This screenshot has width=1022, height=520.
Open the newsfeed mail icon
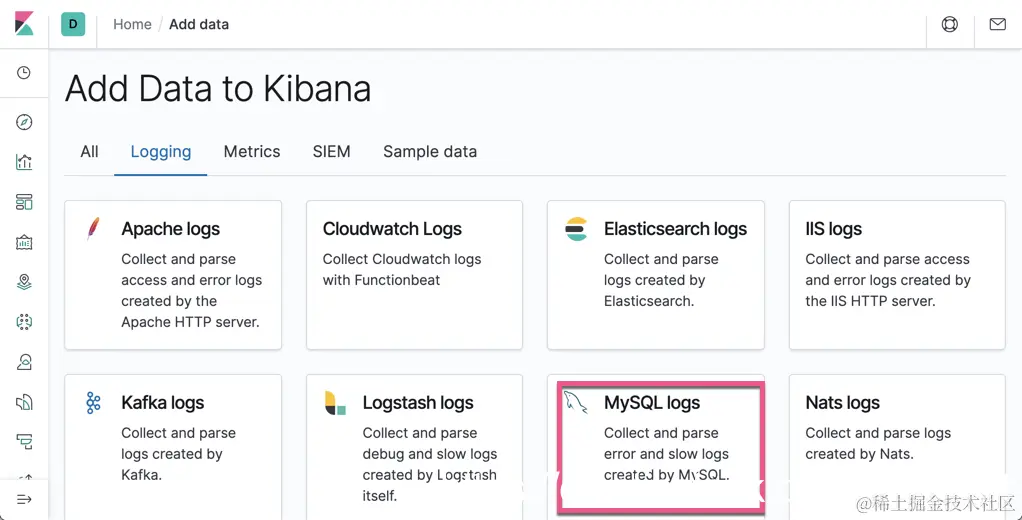tap(997, 24)
